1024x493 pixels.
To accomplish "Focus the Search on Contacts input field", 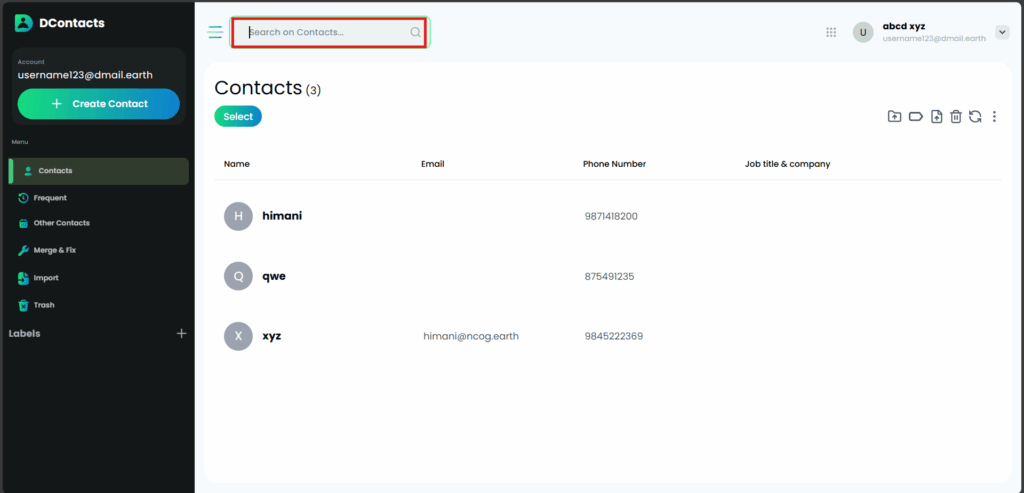I will pyautogui.click(x=327, y=32).
